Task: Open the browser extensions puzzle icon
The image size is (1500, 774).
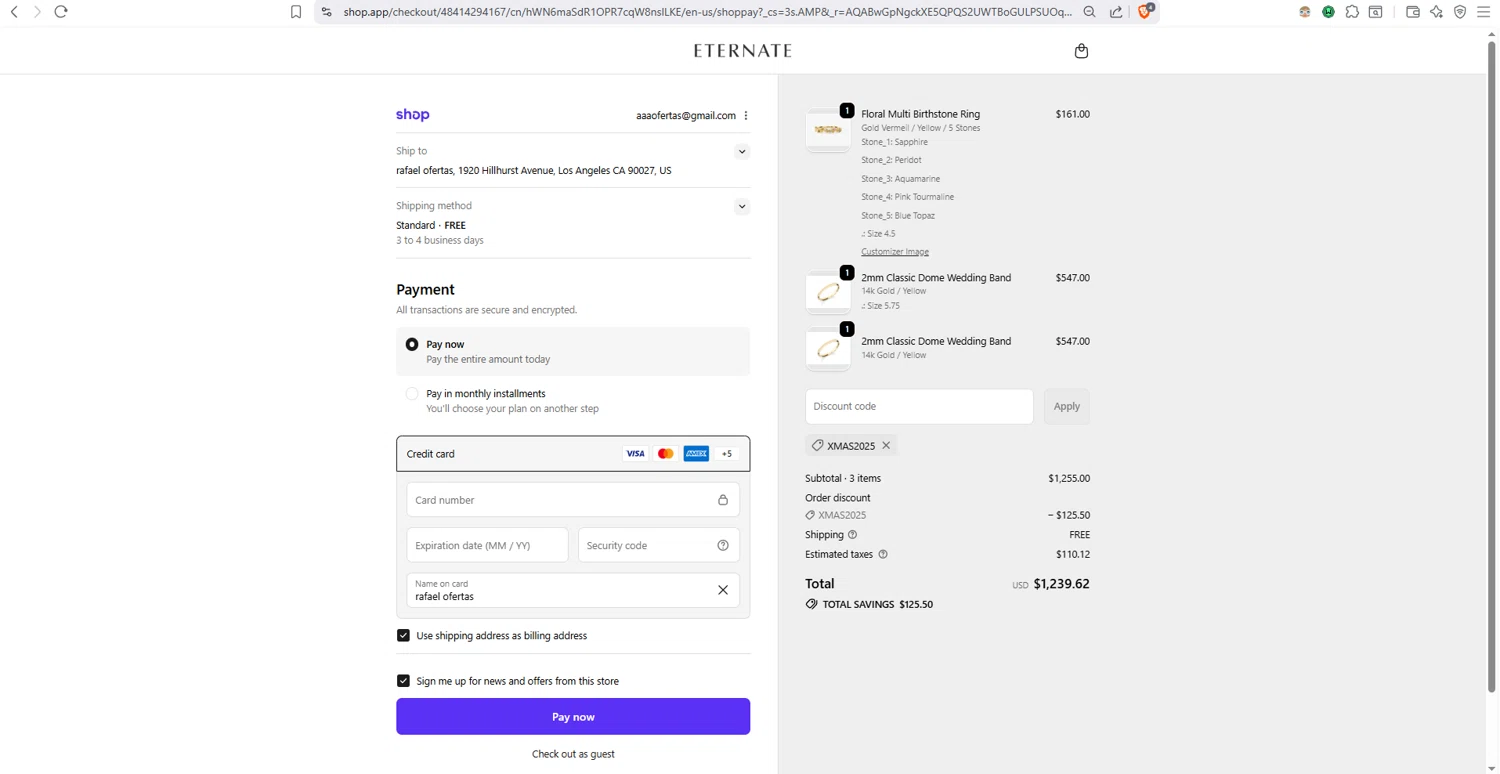Action: click(x=1352, y=12)
